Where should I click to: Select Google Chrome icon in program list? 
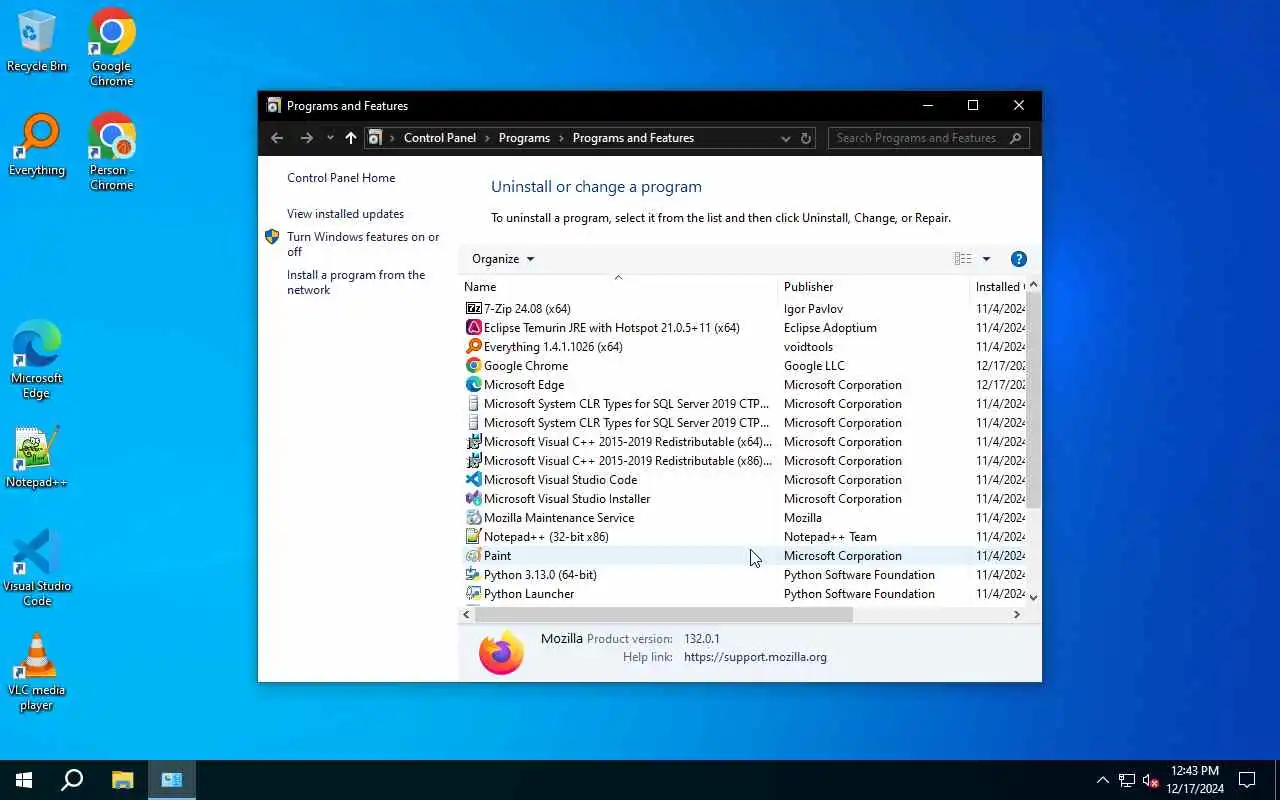pyautogui.click(x=474, y=366)
